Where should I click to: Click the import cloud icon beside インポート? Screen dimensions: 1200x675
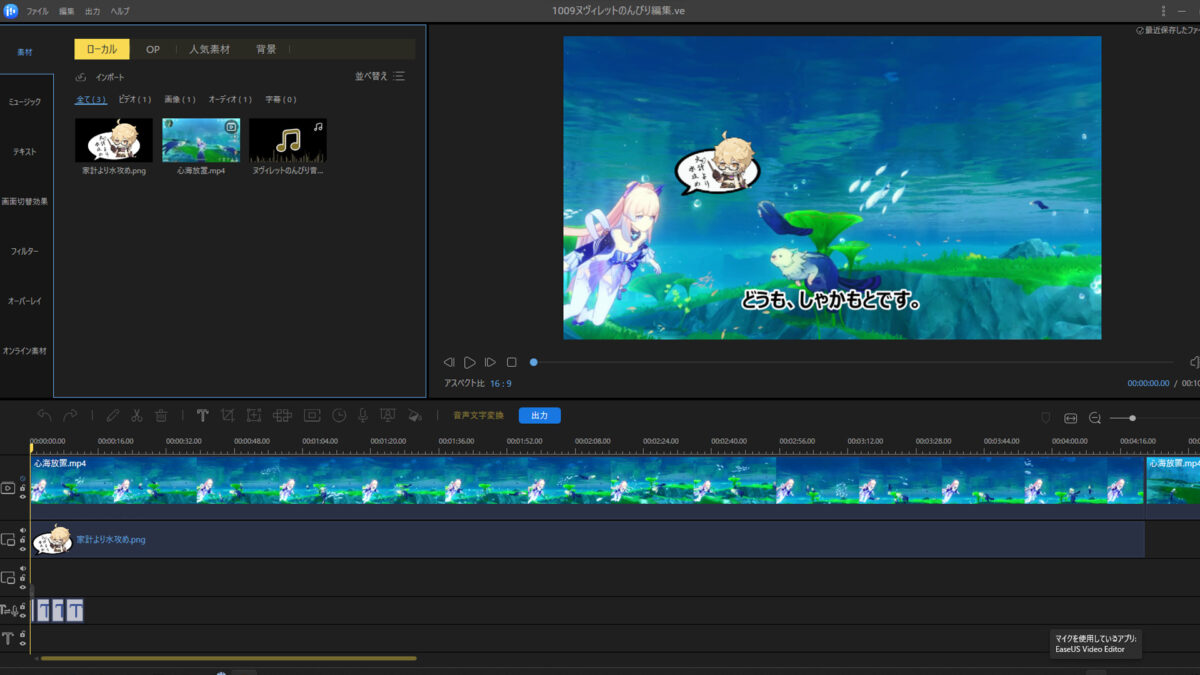82,77
